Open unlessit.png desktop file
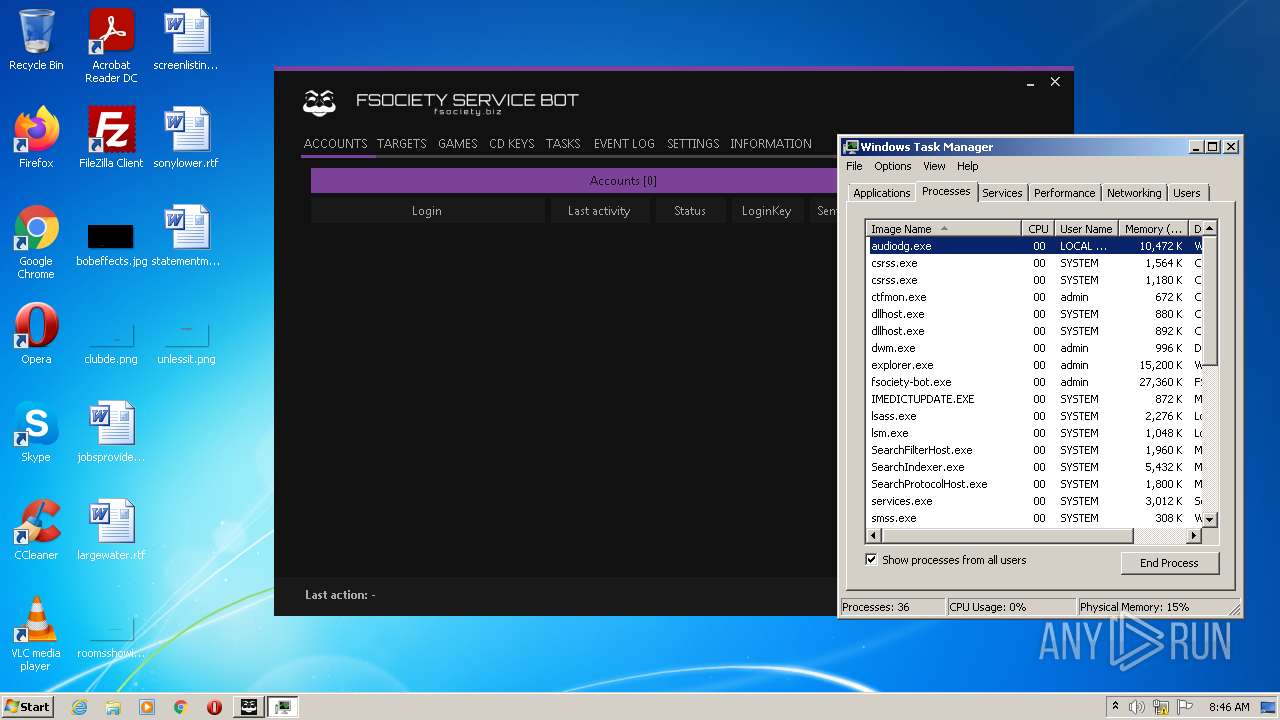This screenshot has height=720, width=1280. tap(186, 342)
